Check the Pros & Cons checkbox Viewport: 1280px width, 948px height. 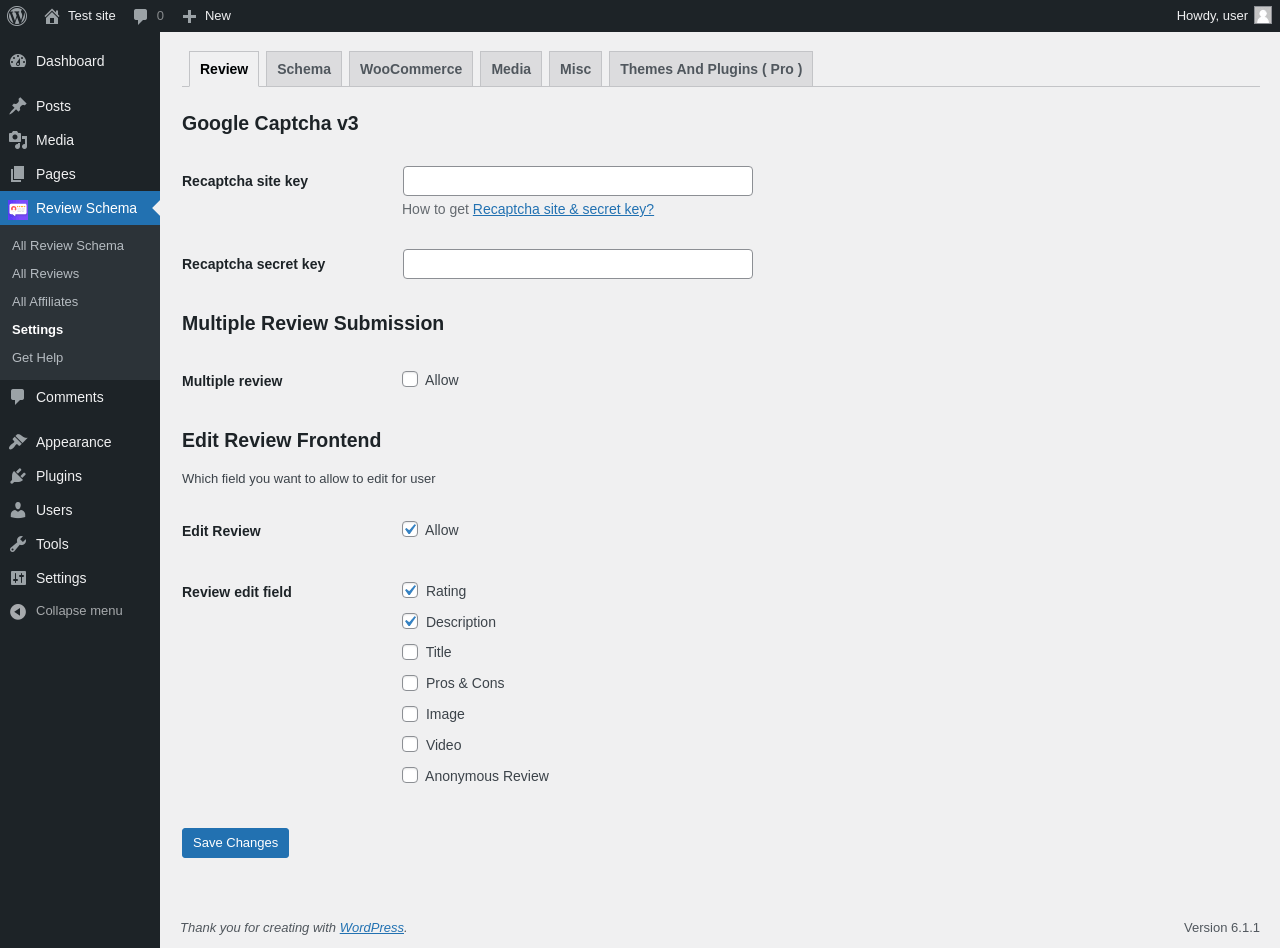[410, 683]
